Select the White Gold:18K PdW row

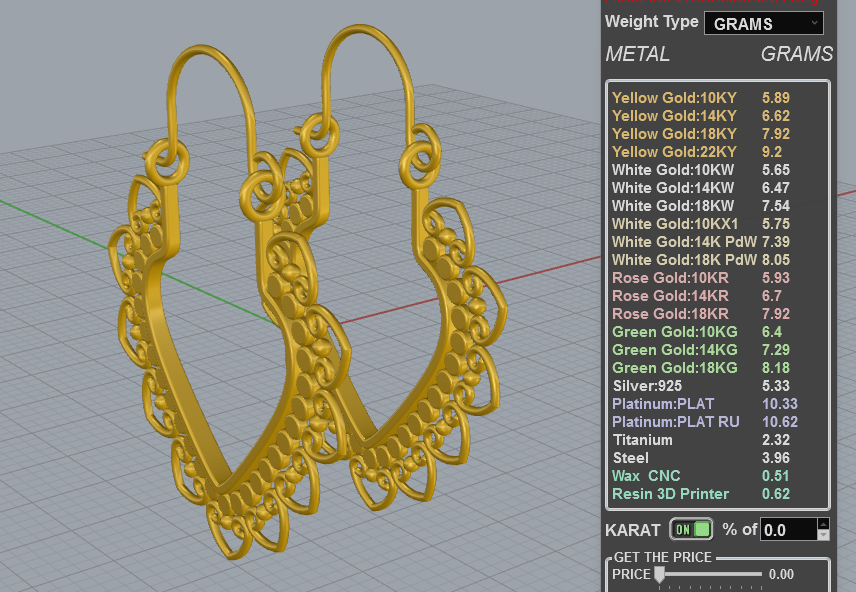718,260
